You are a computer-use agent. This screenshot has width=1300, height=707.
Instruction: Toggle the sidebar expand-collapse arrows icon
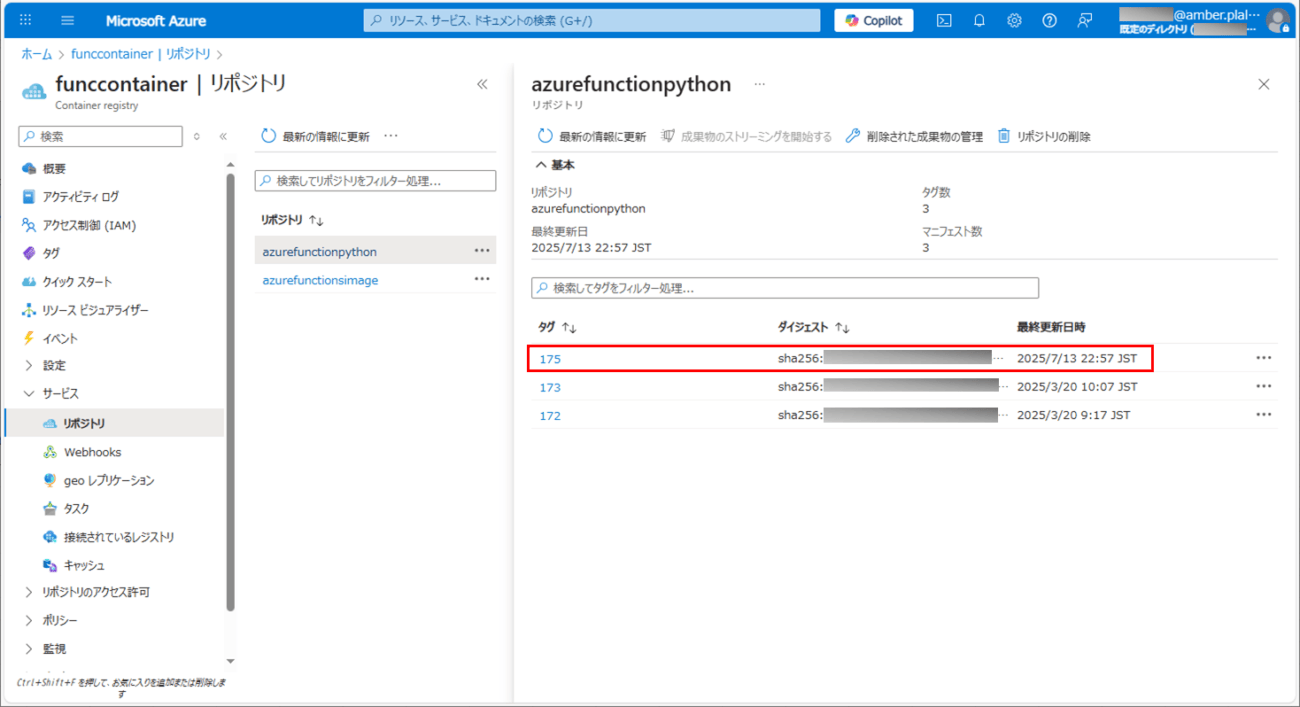[x=197, y=136]
